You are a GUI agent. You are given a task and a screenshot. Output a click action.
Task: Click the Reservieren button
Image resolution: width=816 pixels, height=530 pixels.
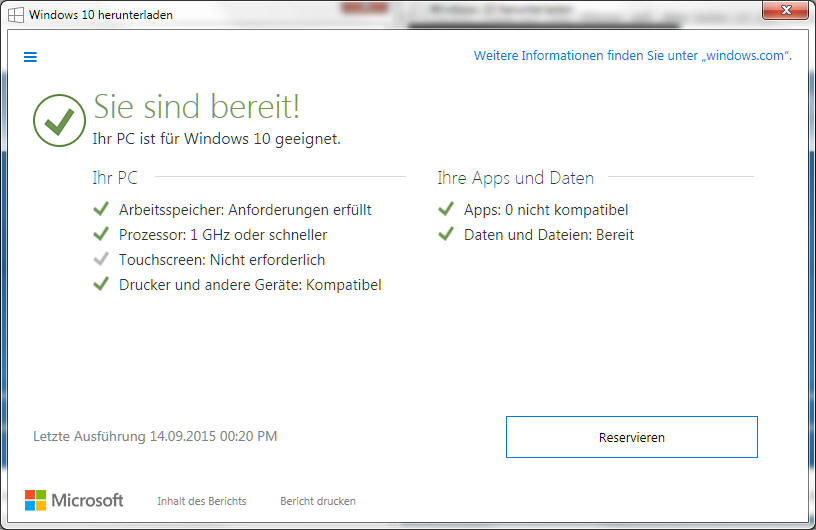(x=632, y=437)
